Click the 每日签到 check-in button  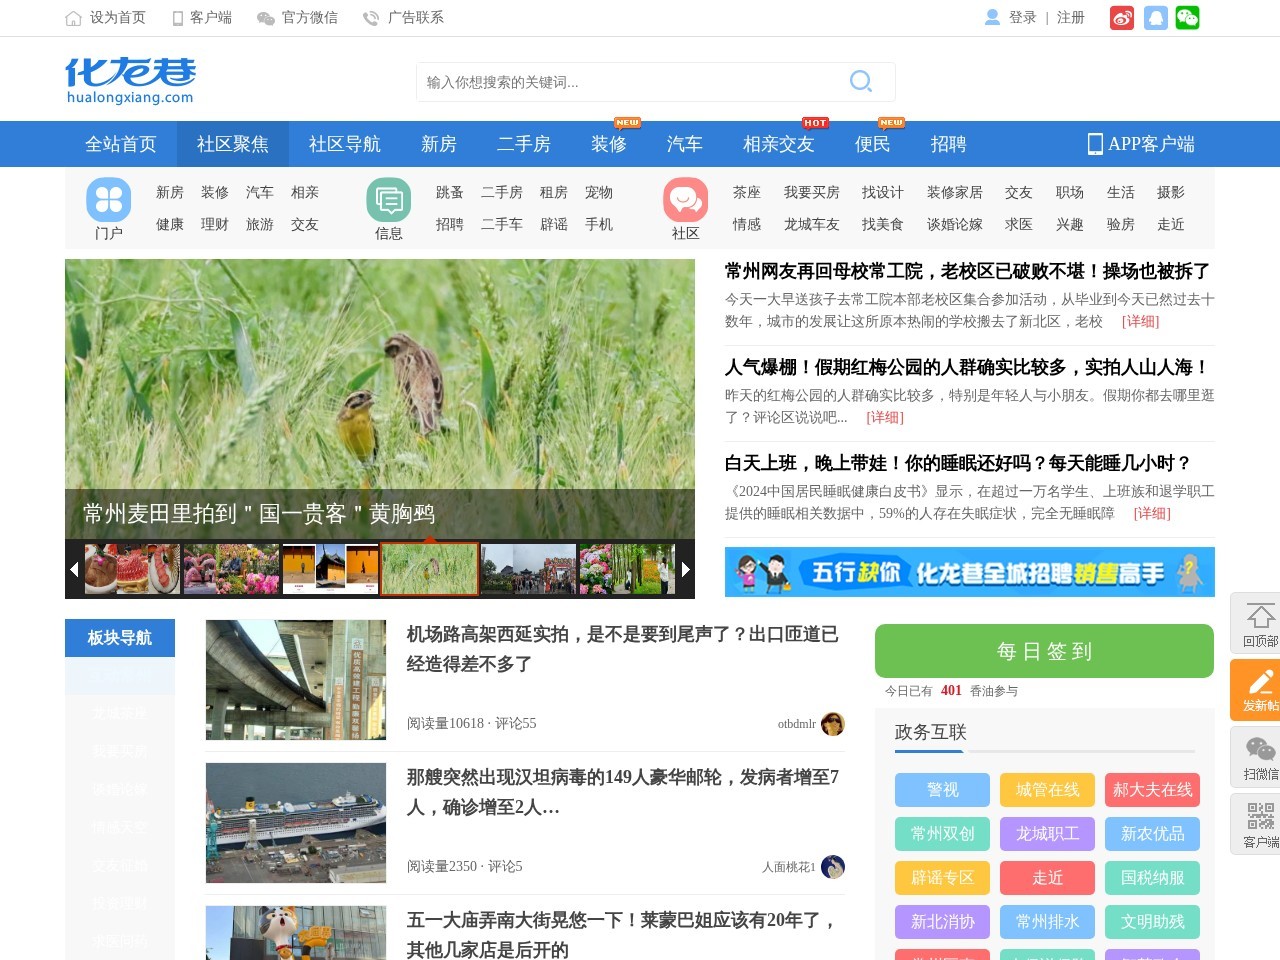[1045, 651]
